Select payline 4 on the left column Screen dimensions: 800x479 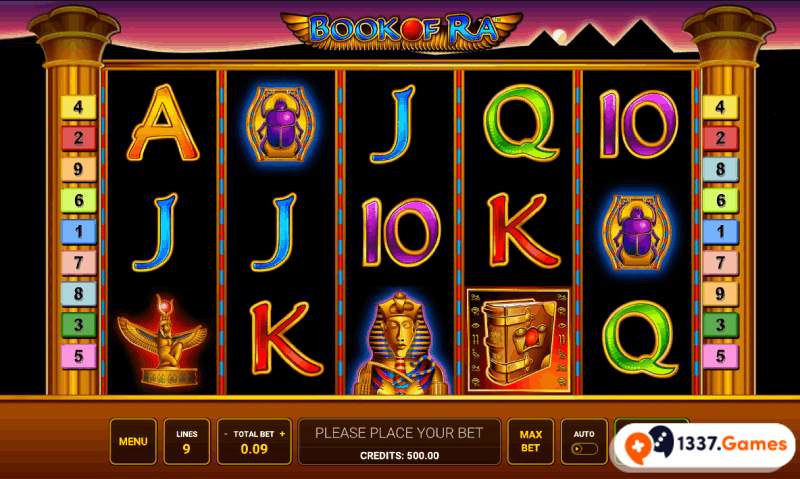pyautogui.click(x=78, y=107)
